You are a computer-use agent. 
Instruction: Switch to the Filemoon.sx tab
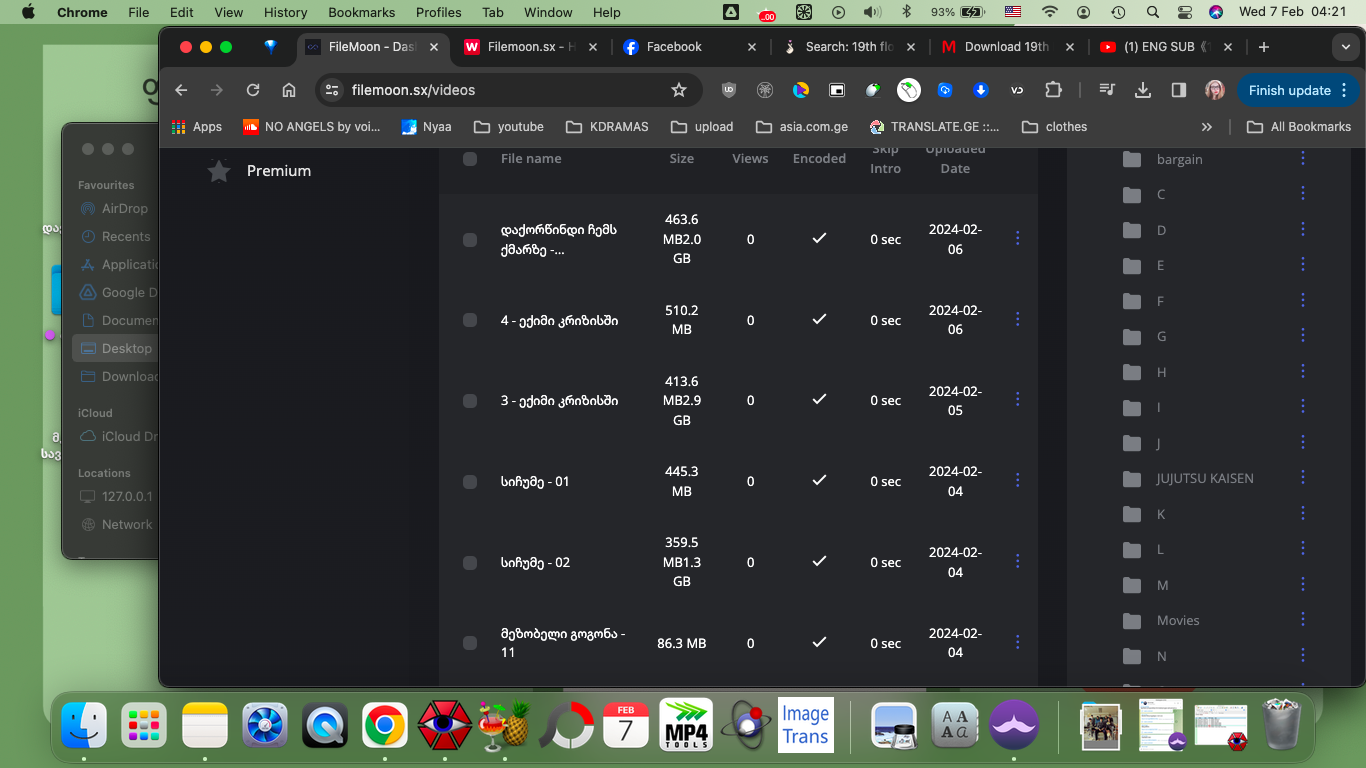532,47
